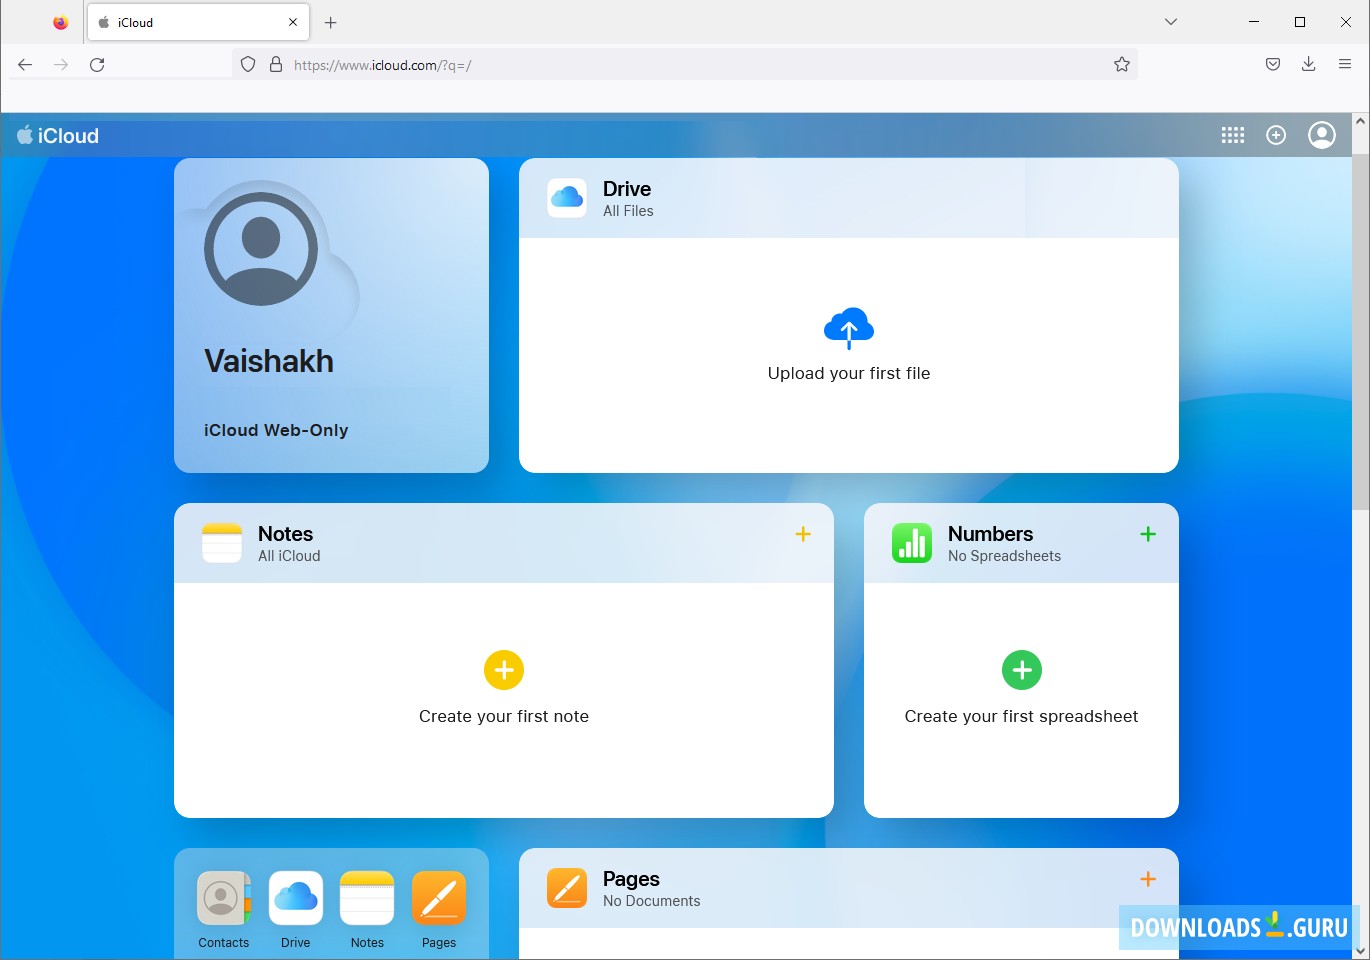Screen dimensions: 1370x960
Task: Open Pages from the bottom dock
Action: tap(439, 897)
